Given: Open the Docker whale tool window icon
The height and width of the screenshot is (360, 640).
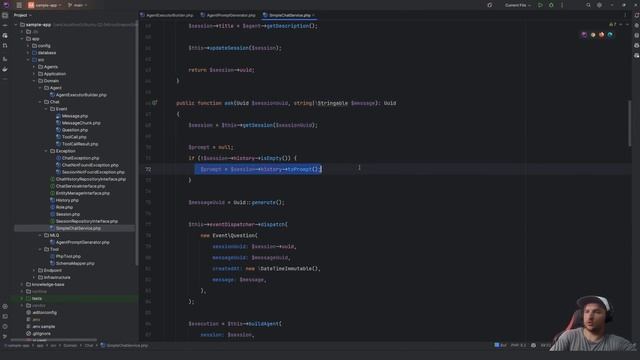Looking at the screenshot, I should click(5, 69).
